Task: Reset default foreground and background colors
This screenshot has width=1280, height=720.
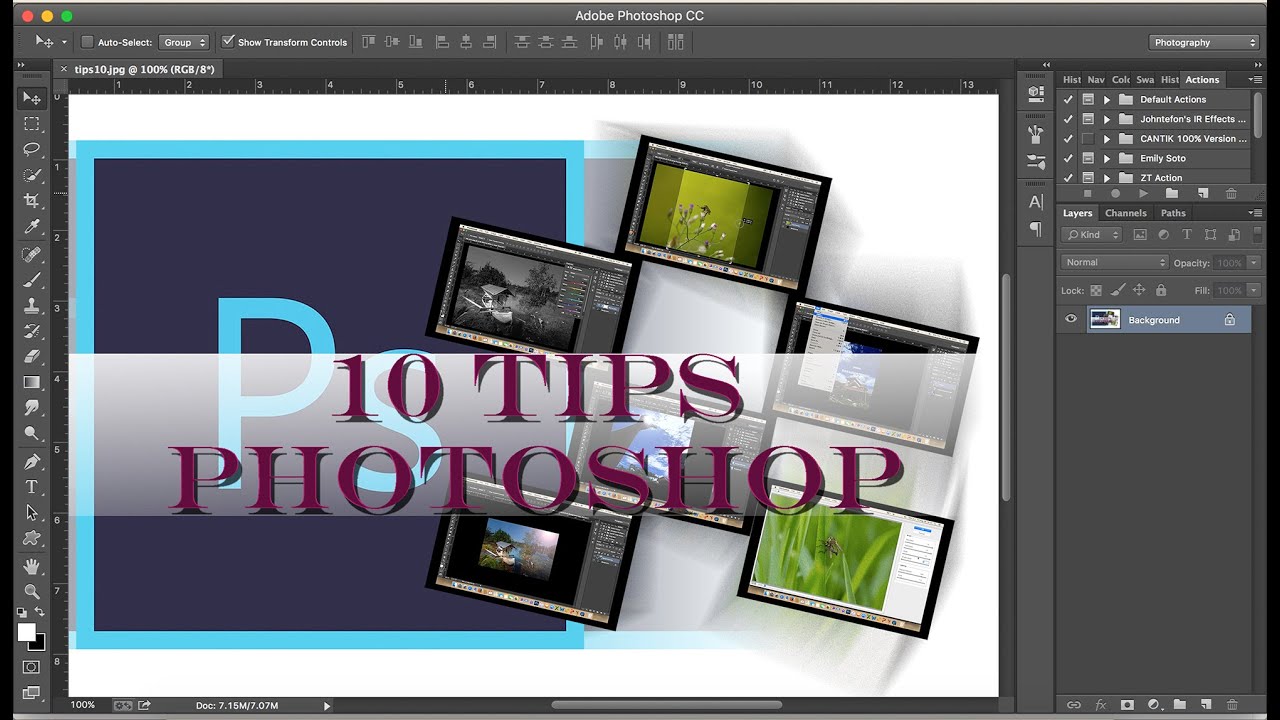Action: [x=22, y=612]
